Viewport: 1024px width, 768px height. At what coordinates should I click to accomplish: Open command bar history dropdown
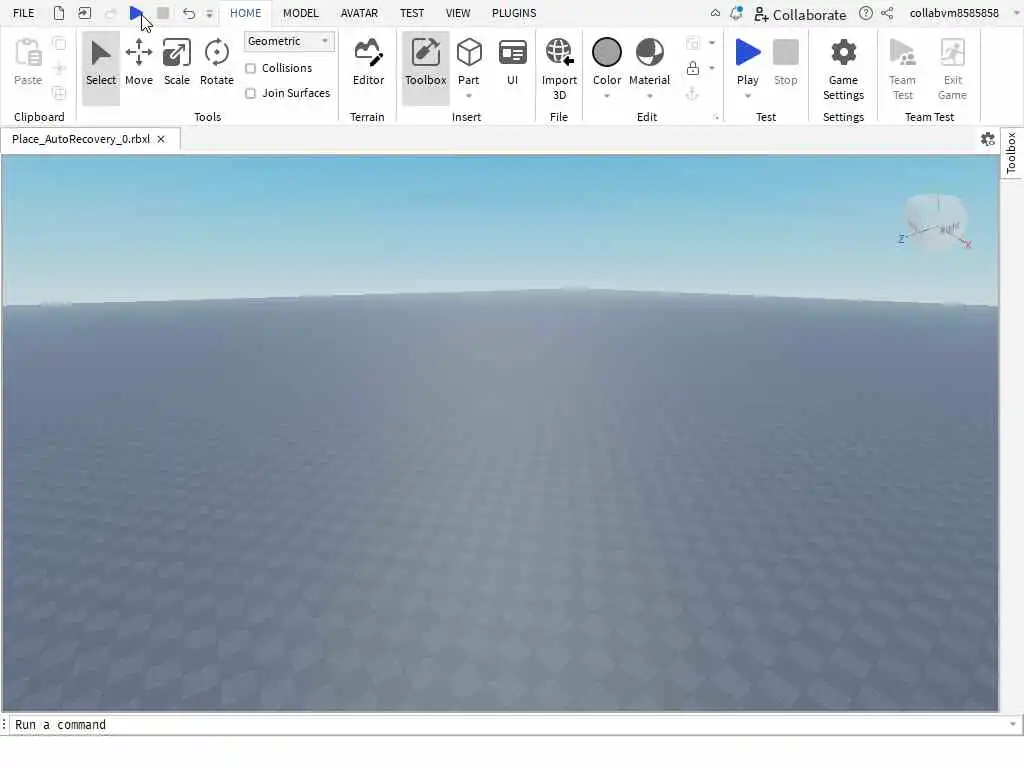click(1013, 724)
